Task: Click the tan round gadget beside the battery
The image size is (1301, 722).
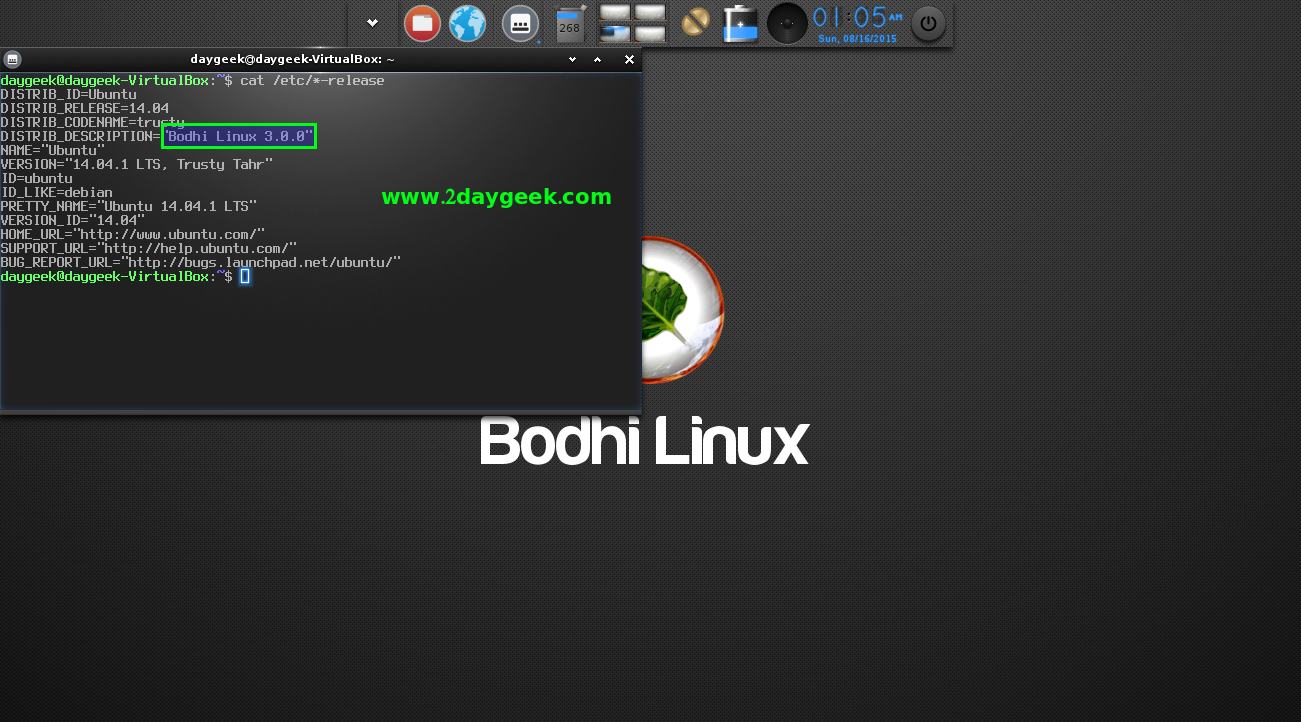Action: click(x=695, y=23)
